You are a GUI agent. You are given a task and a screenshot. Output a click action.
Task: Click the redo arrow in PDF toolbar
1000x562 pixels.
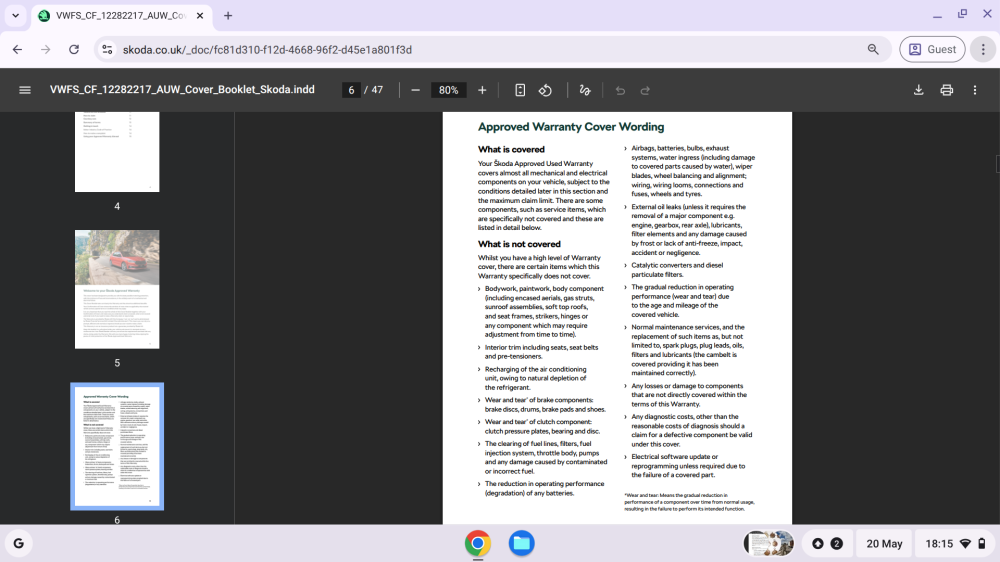point(645,90)
